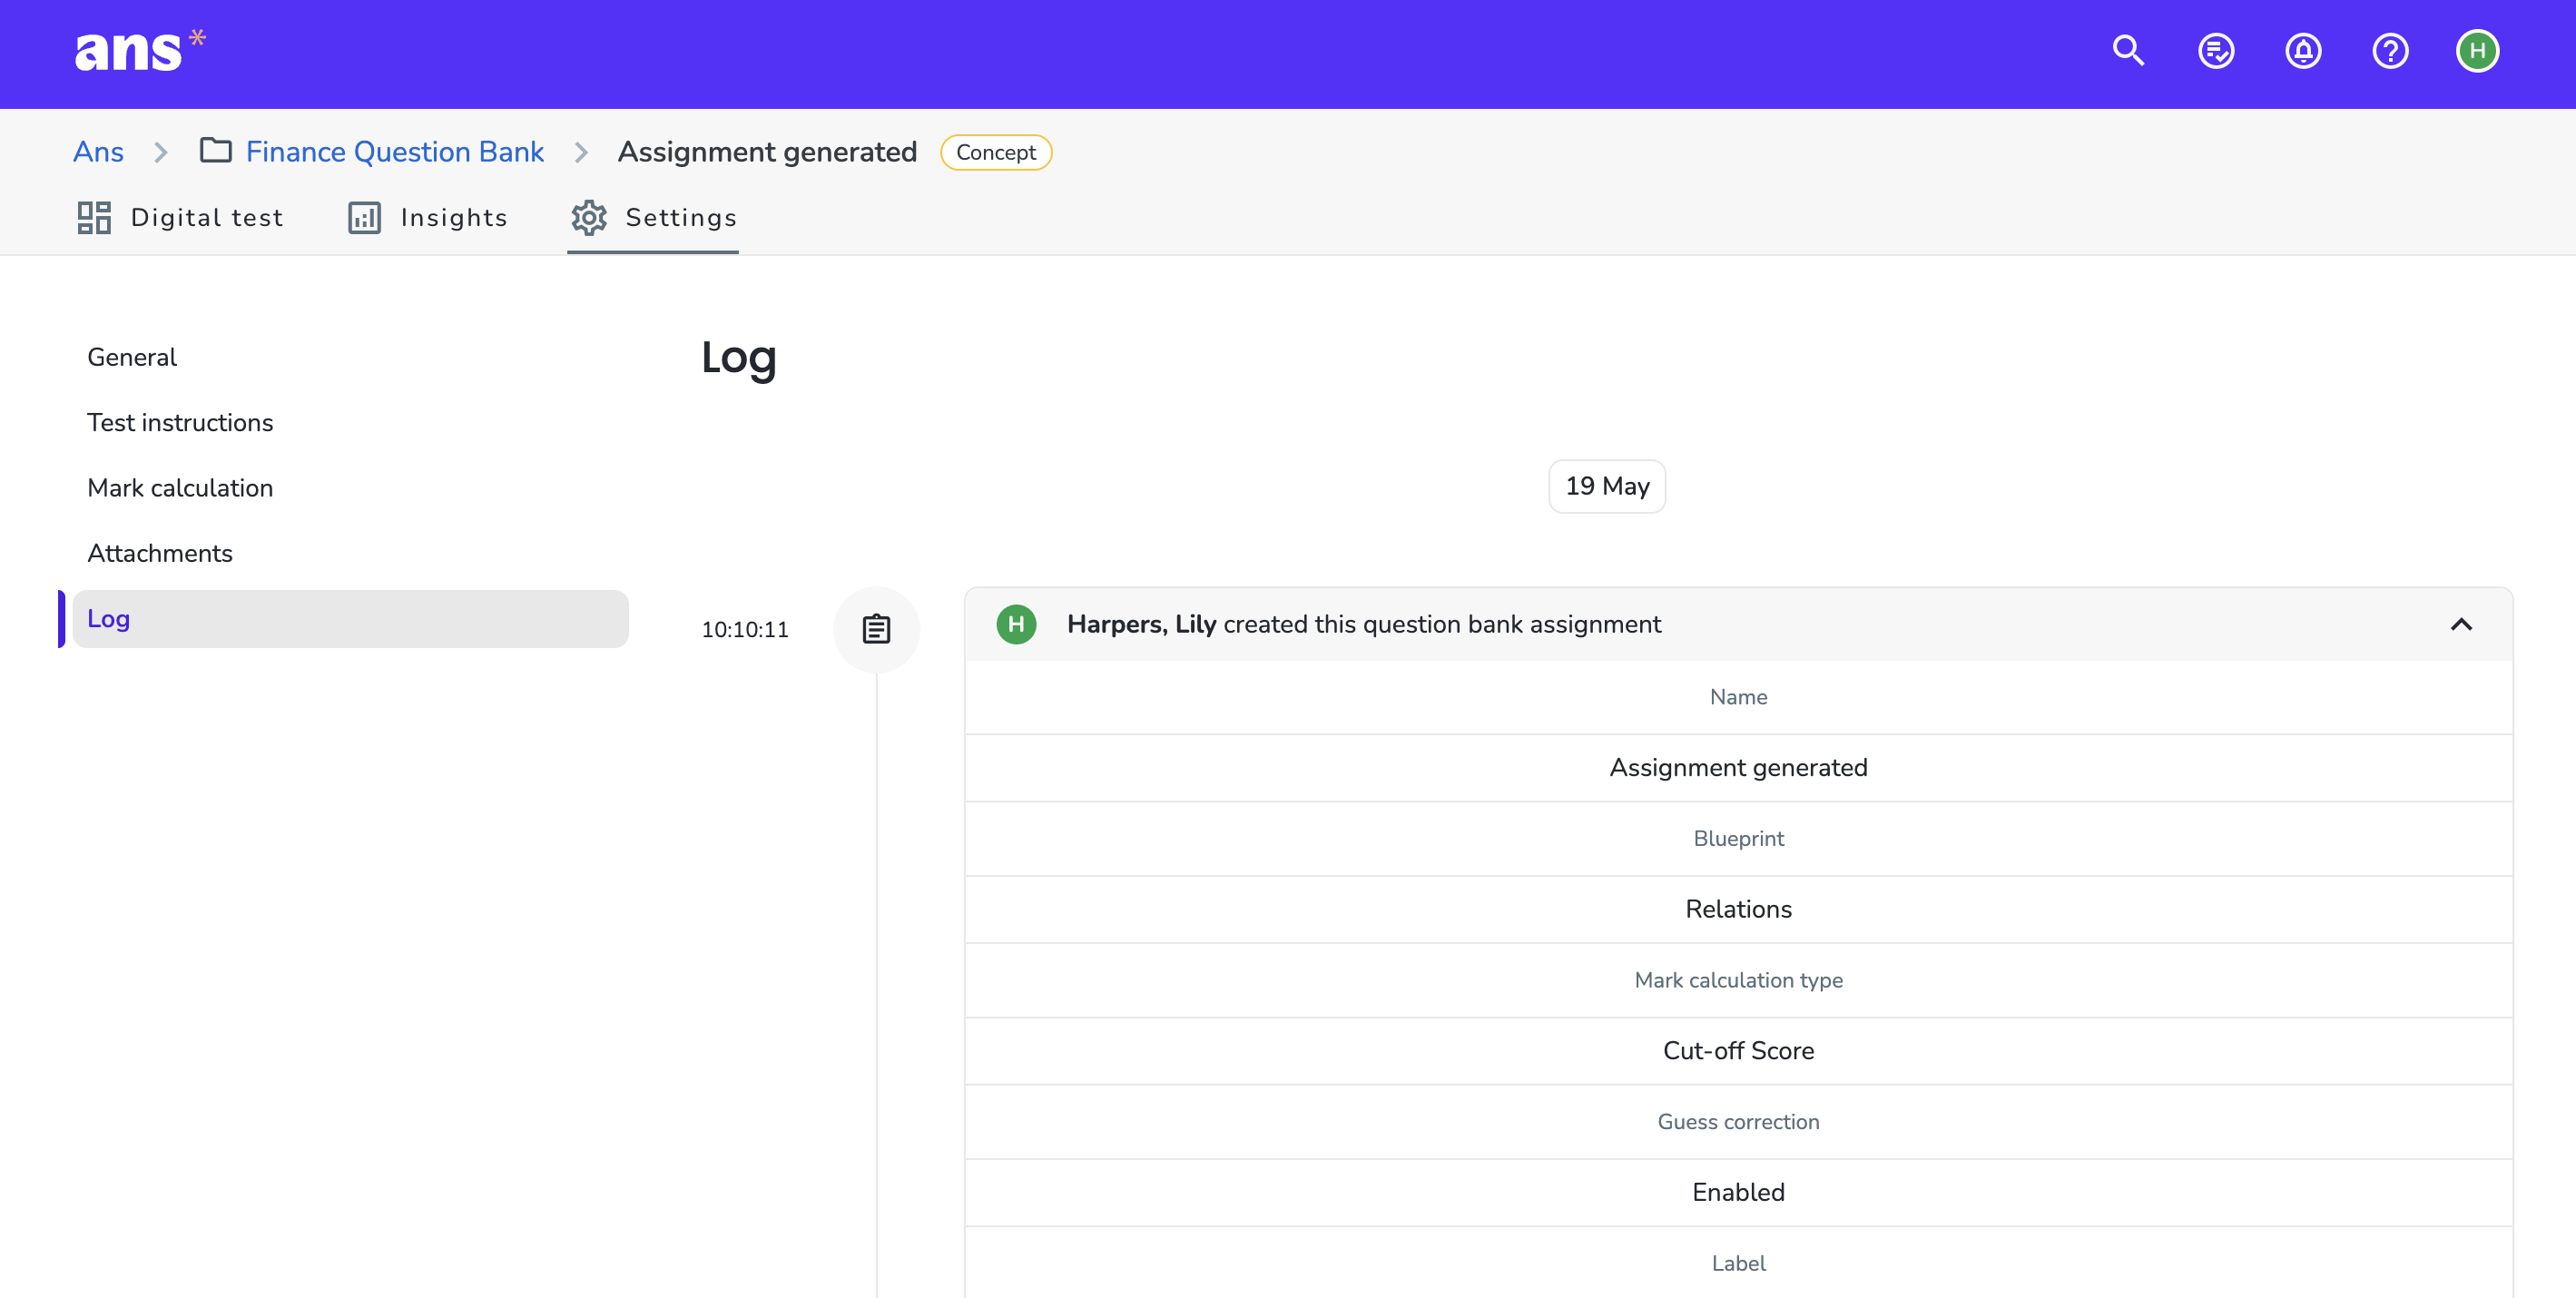
Task: Click the Label field row
Action: coord(1738,1263)
